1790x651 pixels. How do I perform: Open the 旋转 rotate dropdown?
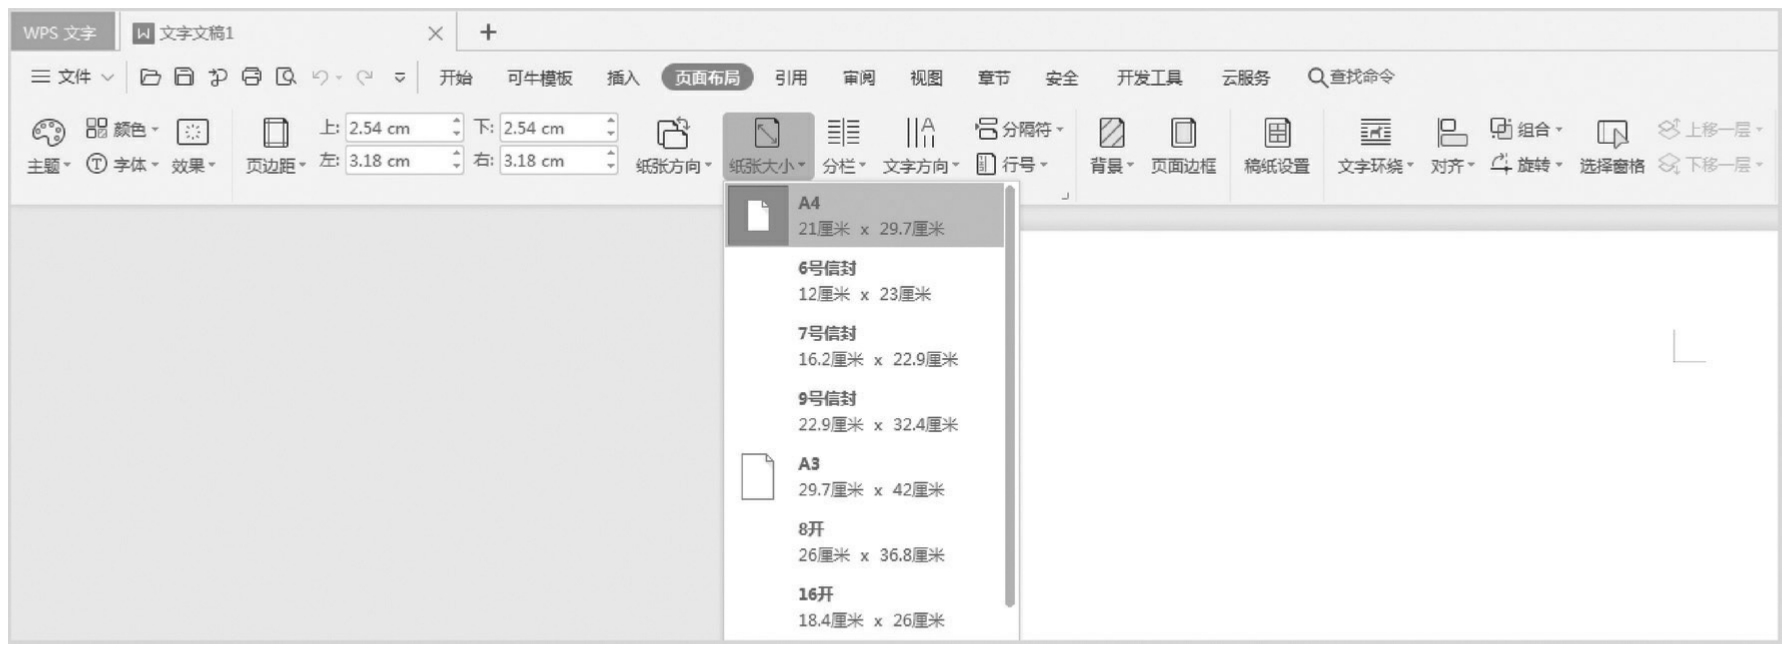(1526, 164)
